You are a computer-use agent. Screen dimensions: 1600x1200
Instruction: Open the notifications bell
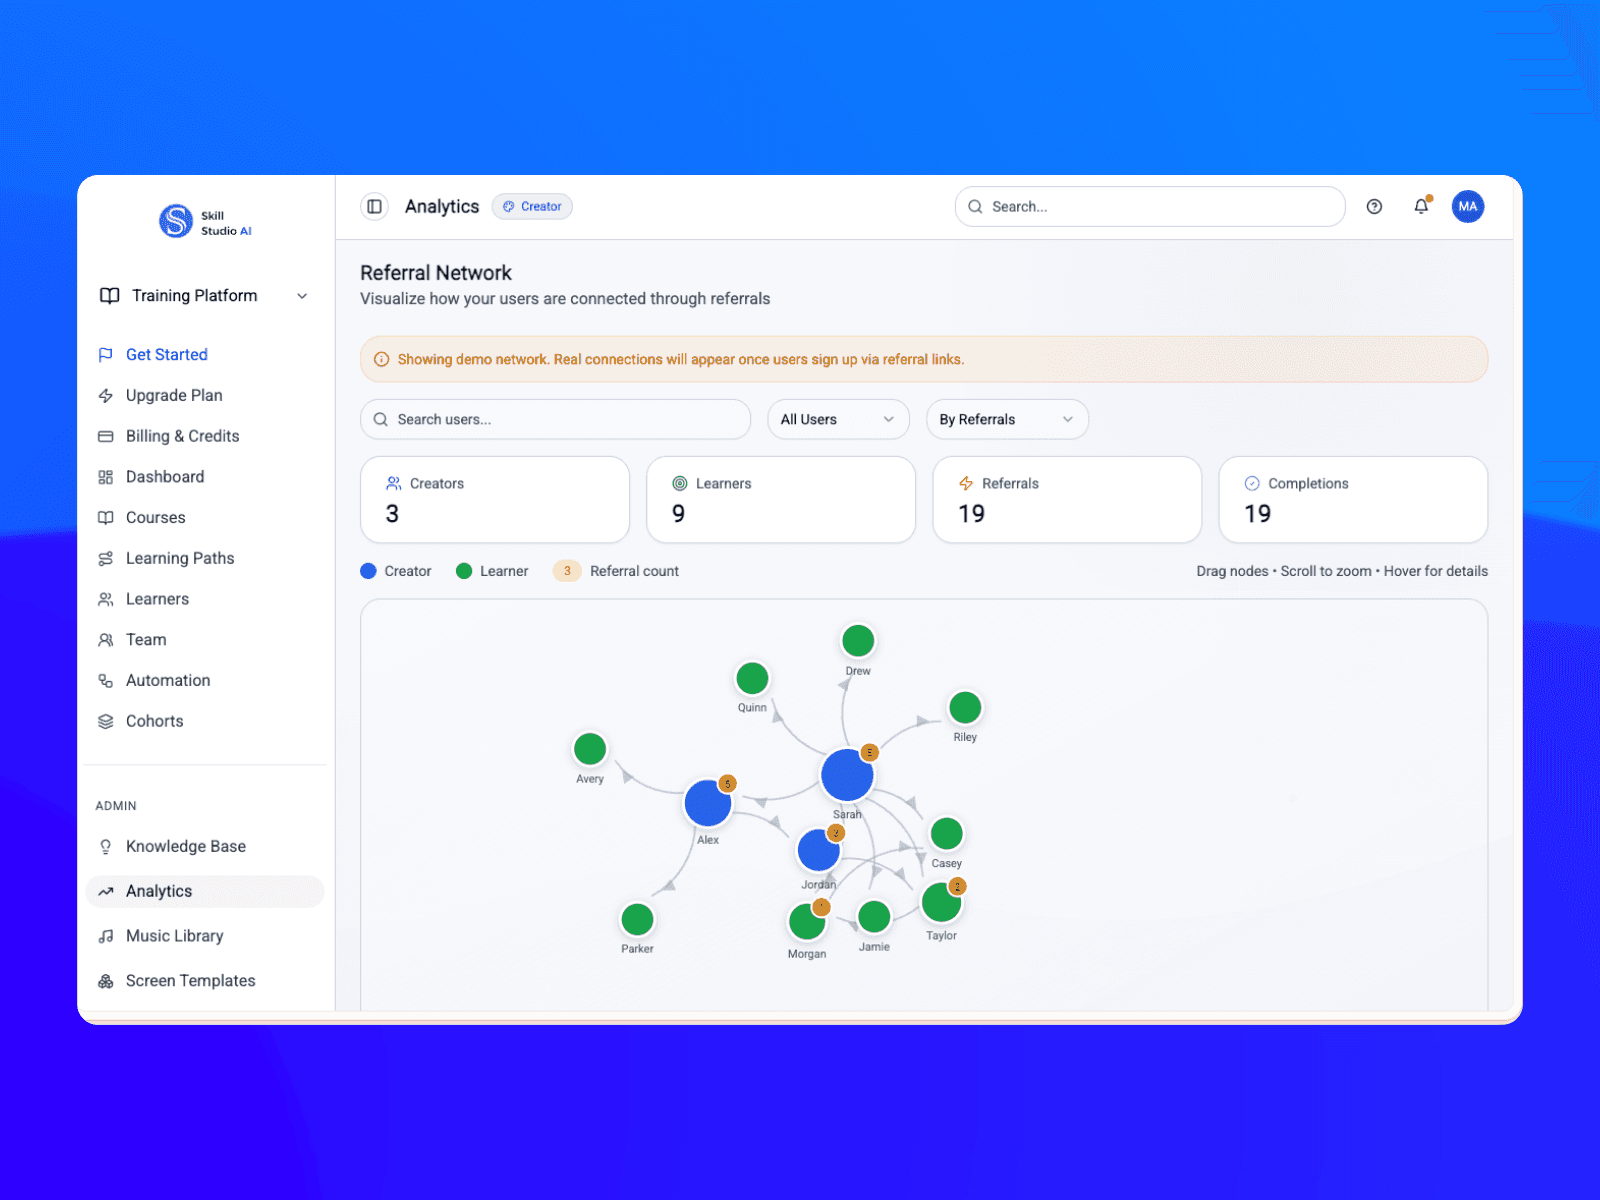click(x=1421, y=207)
